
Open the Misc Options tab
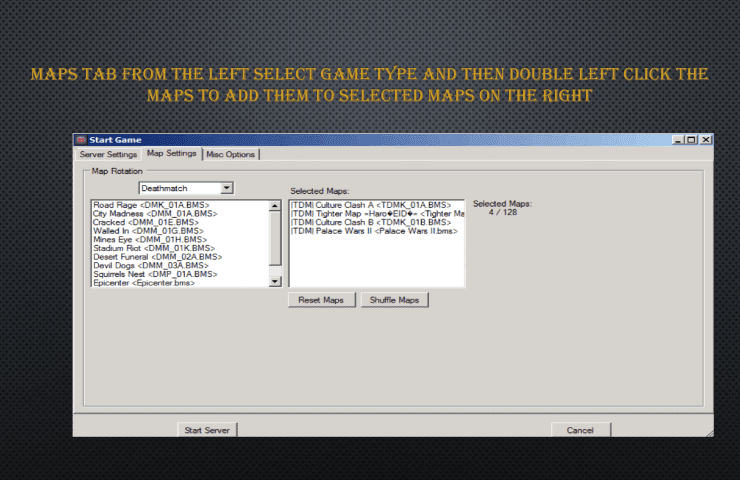coord(230,154)
